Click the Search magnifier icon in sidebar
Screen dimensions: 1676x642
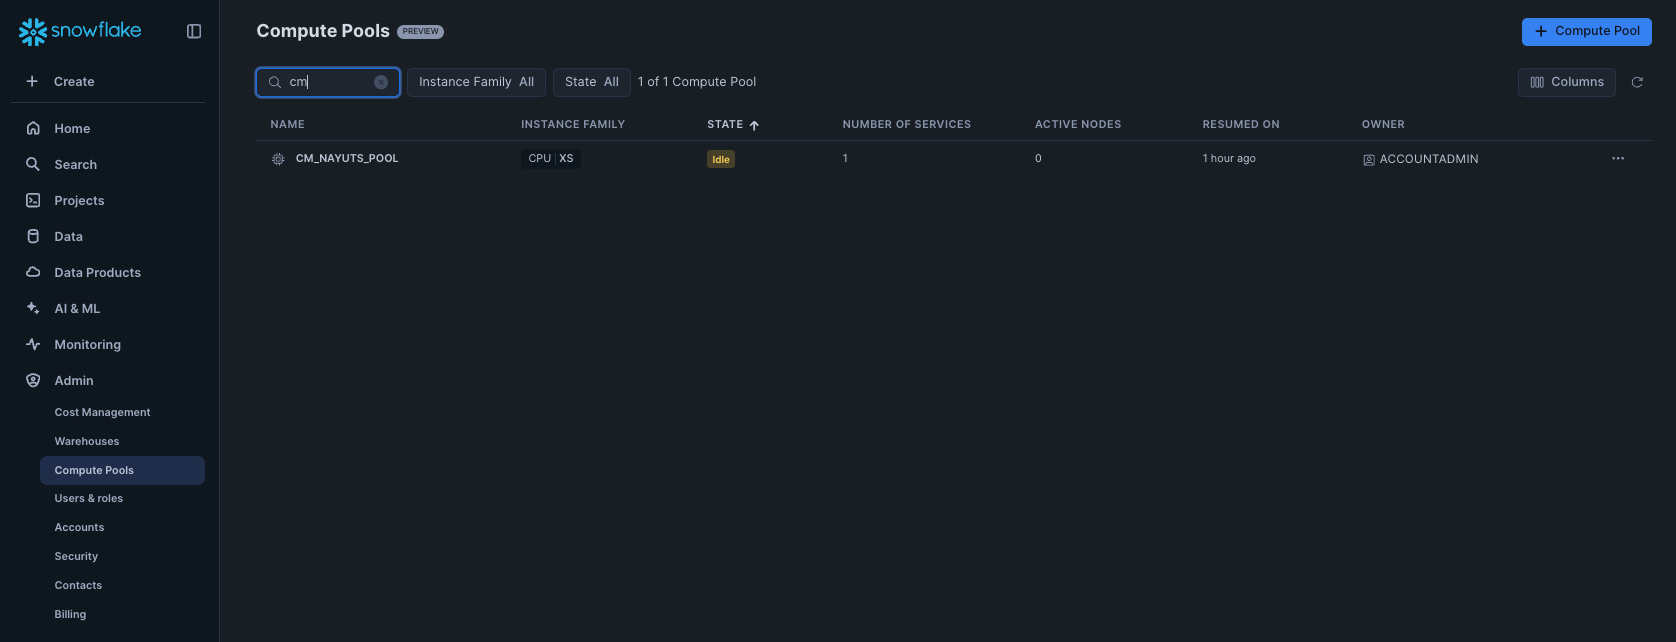[x=33, y=164]
